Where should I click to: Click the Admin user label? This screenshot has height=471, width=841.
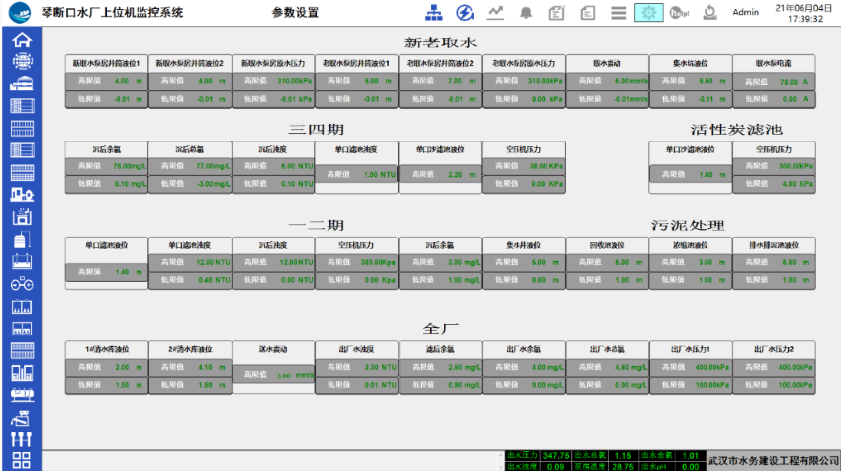[x=746, y=13]
